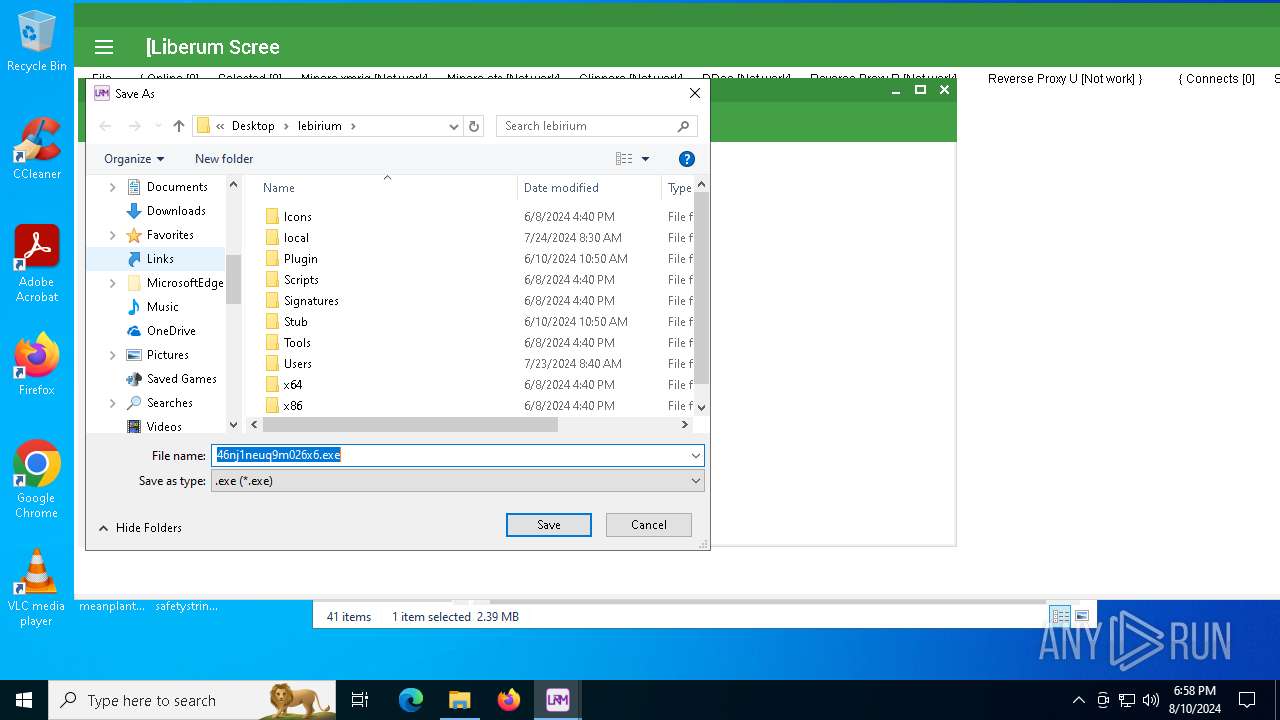The height and width of the screenshot is (720, 1280).
Task: Refresh the lebirium folder view
Action: click(474, 126)
